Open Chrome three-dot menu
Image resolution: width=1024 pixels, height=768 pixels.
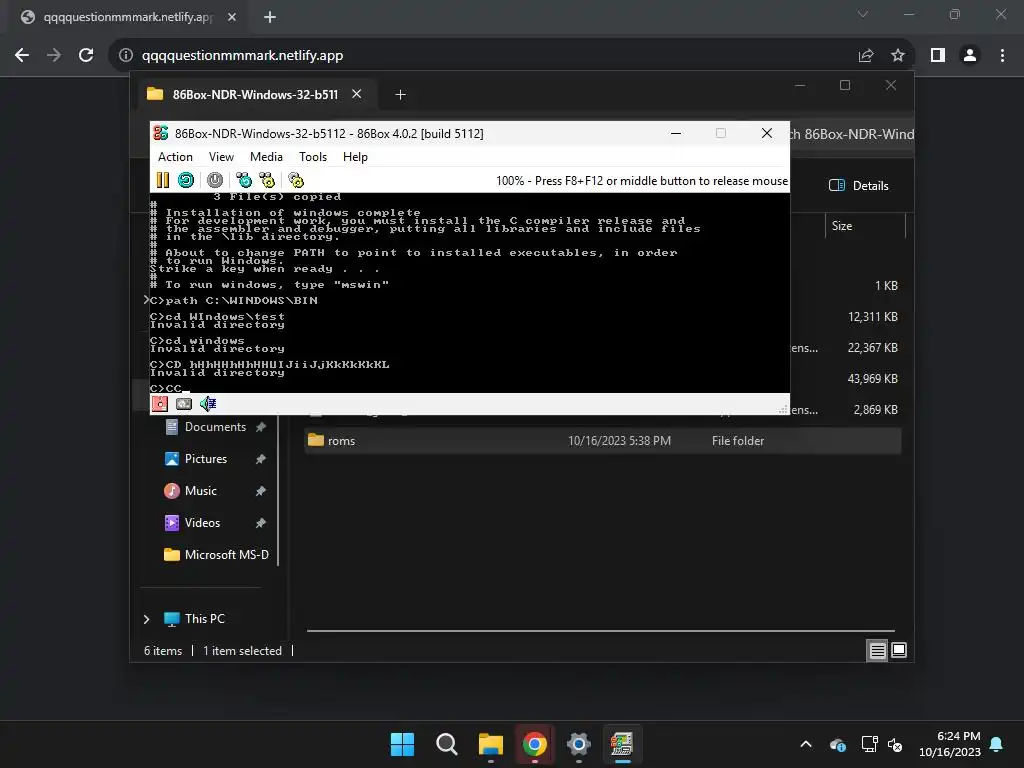(x=1002, y=56)
